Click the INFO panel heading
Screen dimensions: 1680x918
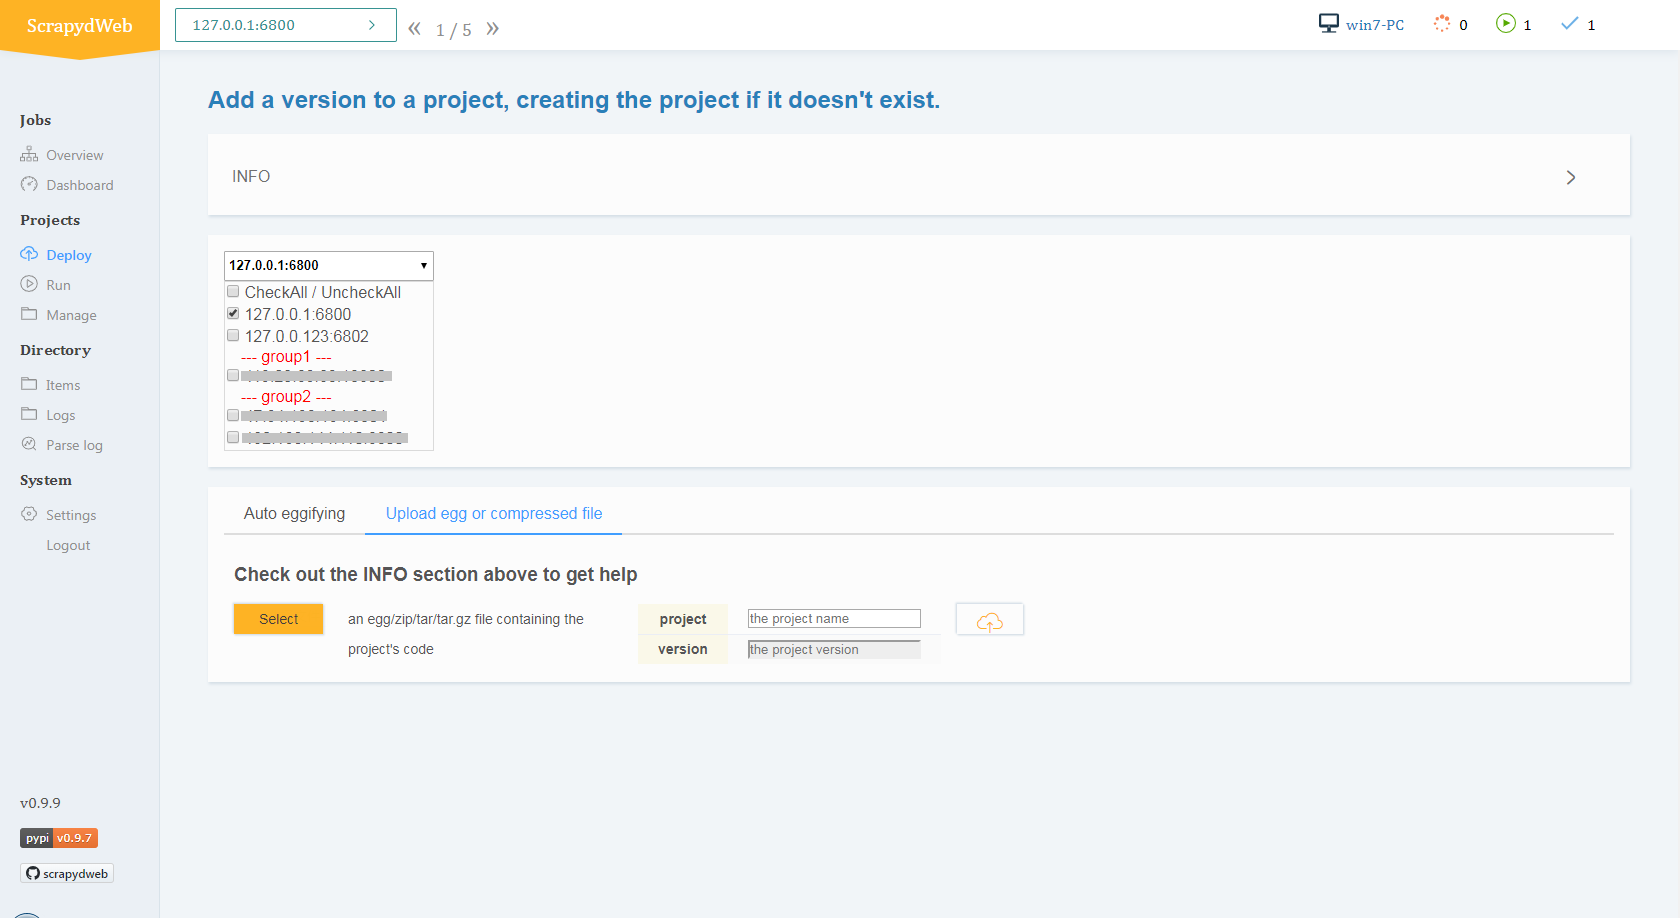click(251, 176)
